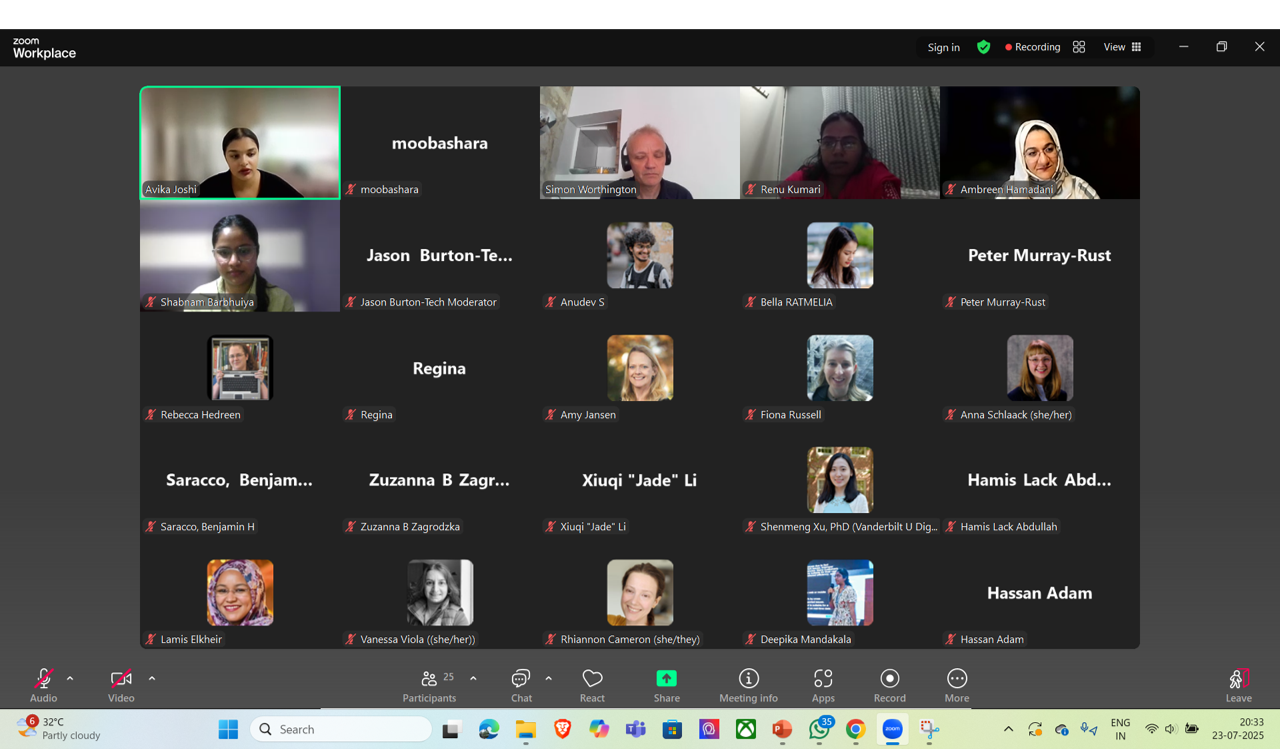1280x749 pixels.
Task: Open the More options menu
Action: click(x=957, y=685)
